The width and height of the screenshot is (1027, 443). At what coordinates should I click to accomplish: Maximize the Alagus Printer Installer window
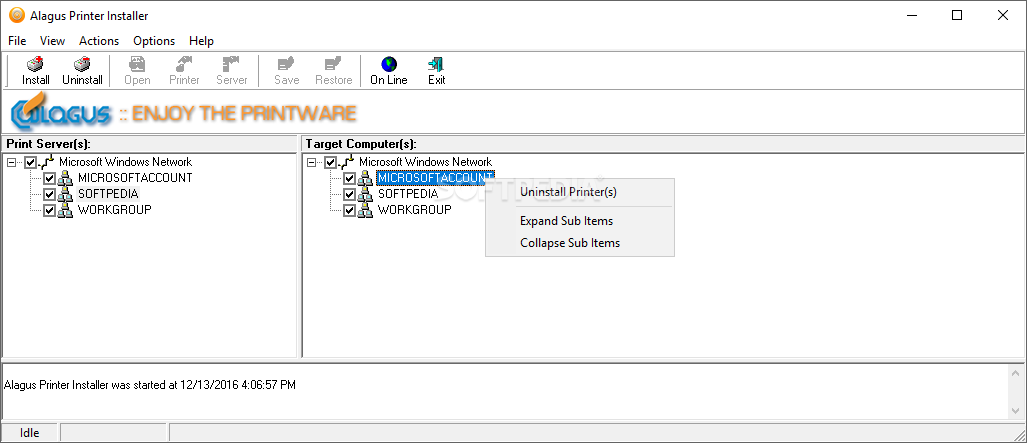957,16
